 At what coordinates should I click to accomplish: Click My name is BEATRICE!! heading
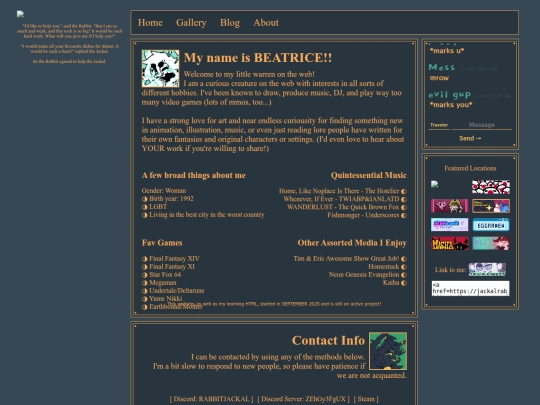[258, 58]
